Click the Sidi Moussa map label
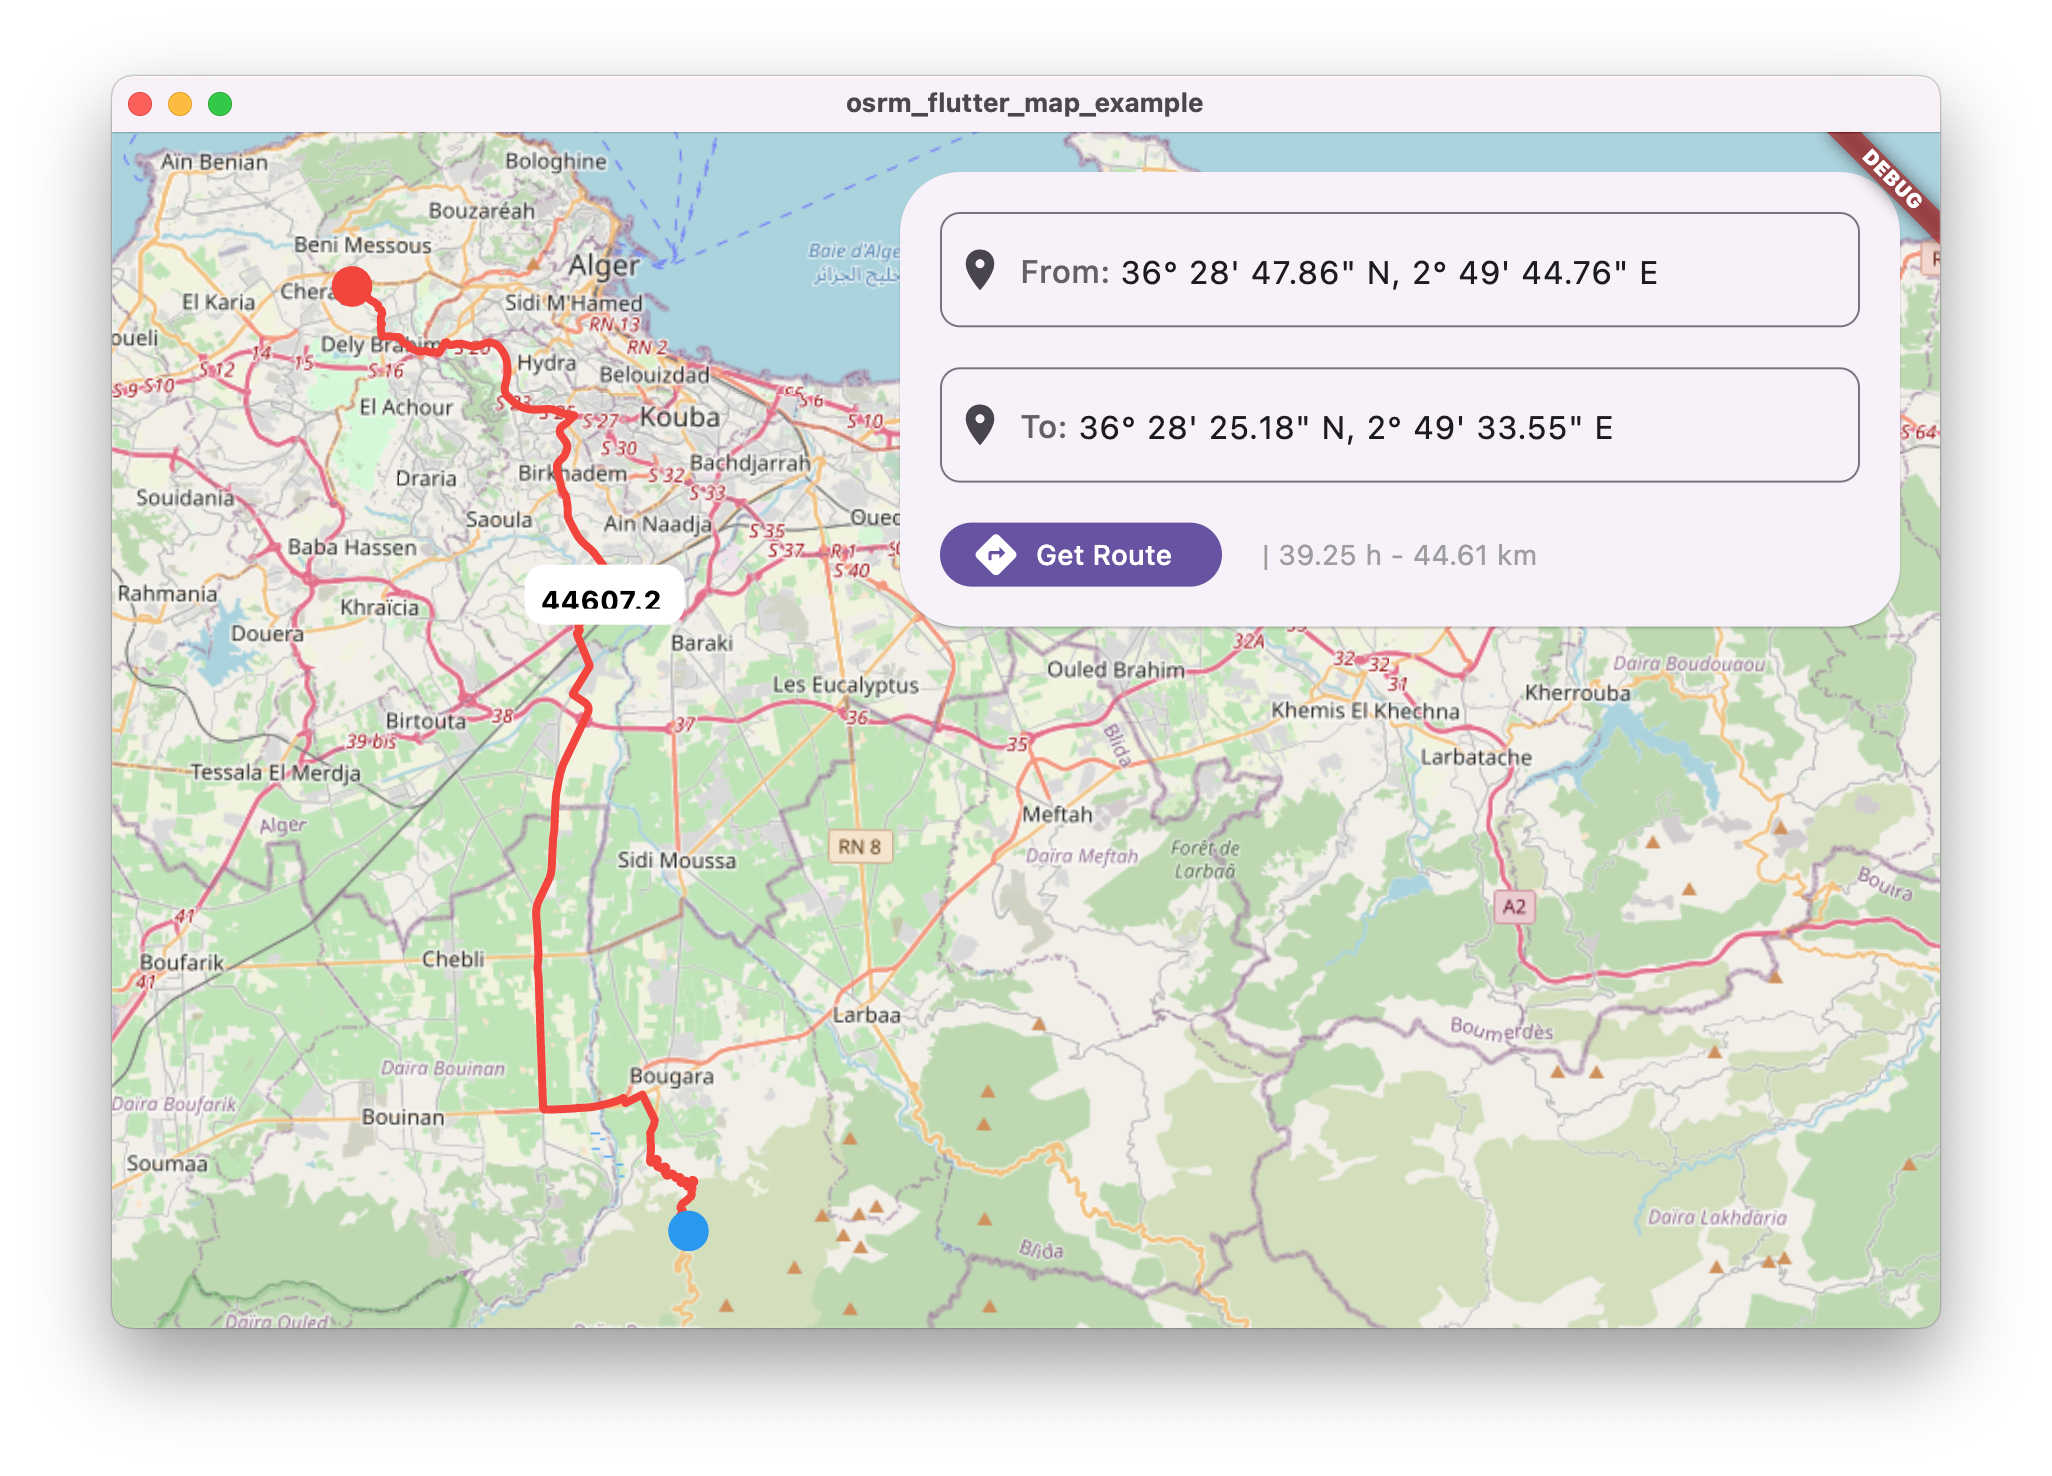Image resolution: width=2052 pixels, height=1476 pixels. point(676,860)
